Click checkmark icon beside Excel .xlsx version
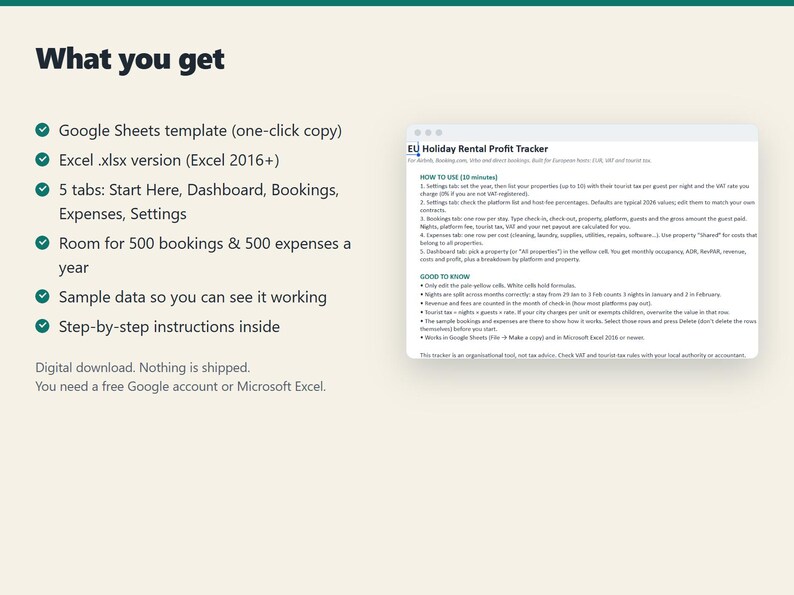Viewport: 794px width, 595px height. [43, 160]
